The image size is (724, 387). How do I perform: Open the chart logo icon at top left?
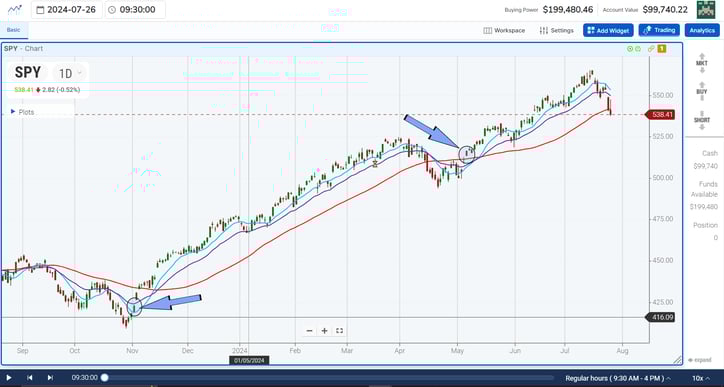coord(15,9)
